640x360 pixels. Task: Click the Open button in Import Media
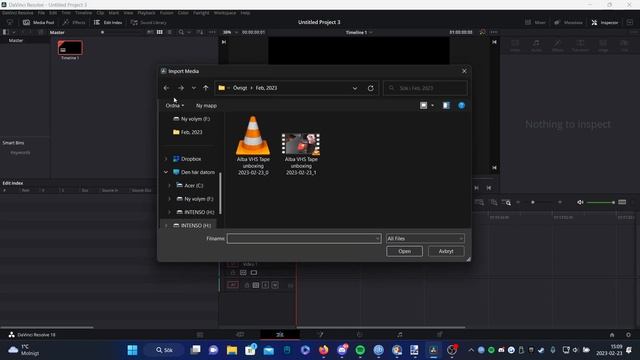point(404,251)
